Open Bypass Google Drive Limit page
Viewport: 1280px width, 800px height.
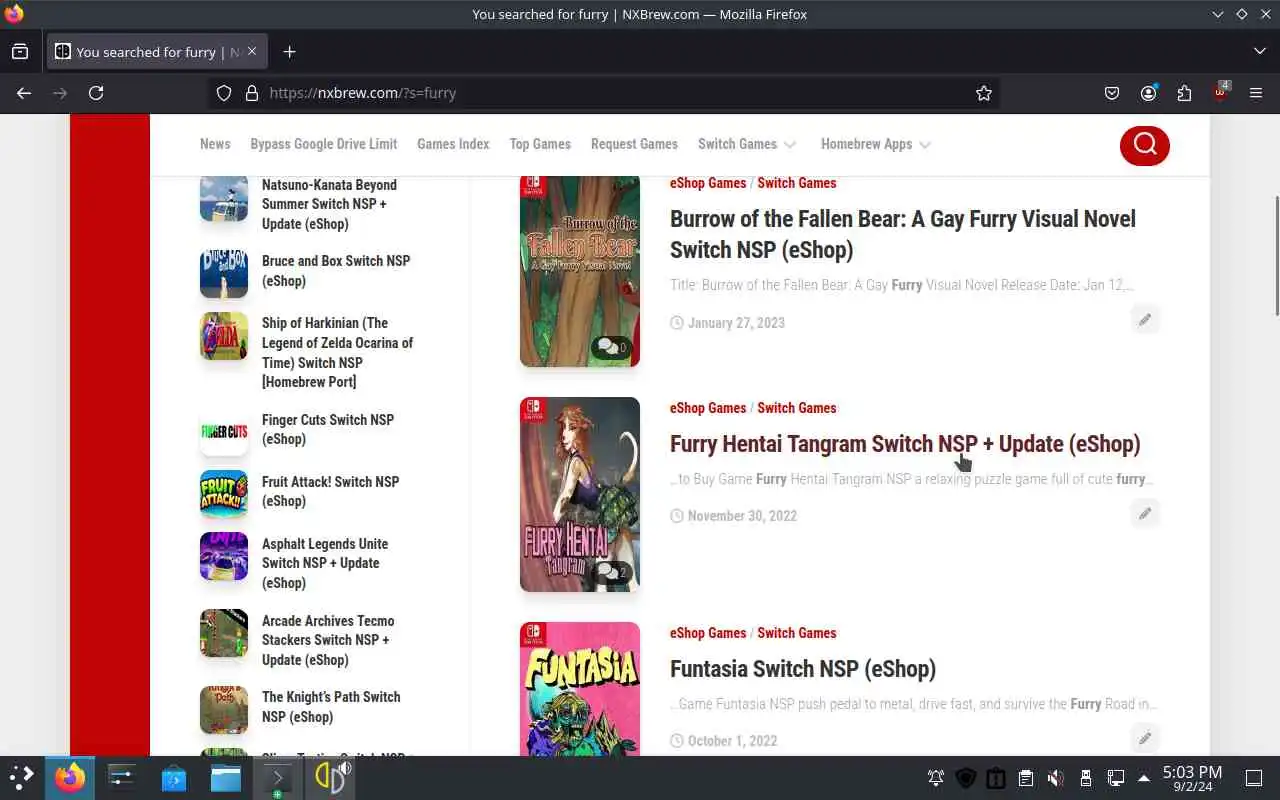[x=324, y=144]
